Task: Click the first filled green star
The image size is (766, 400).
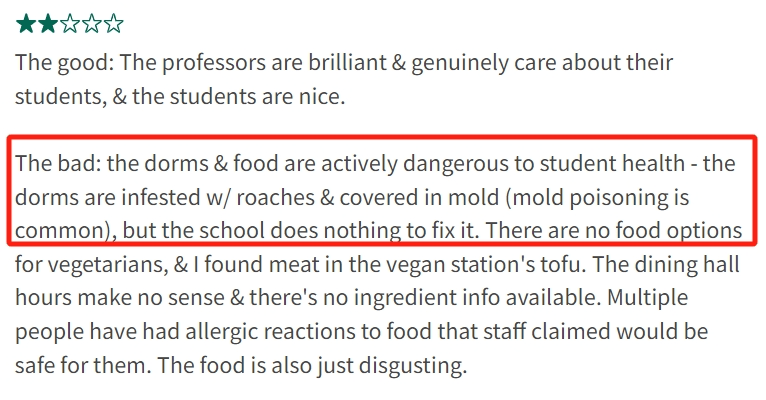Action: pos(26,22)
